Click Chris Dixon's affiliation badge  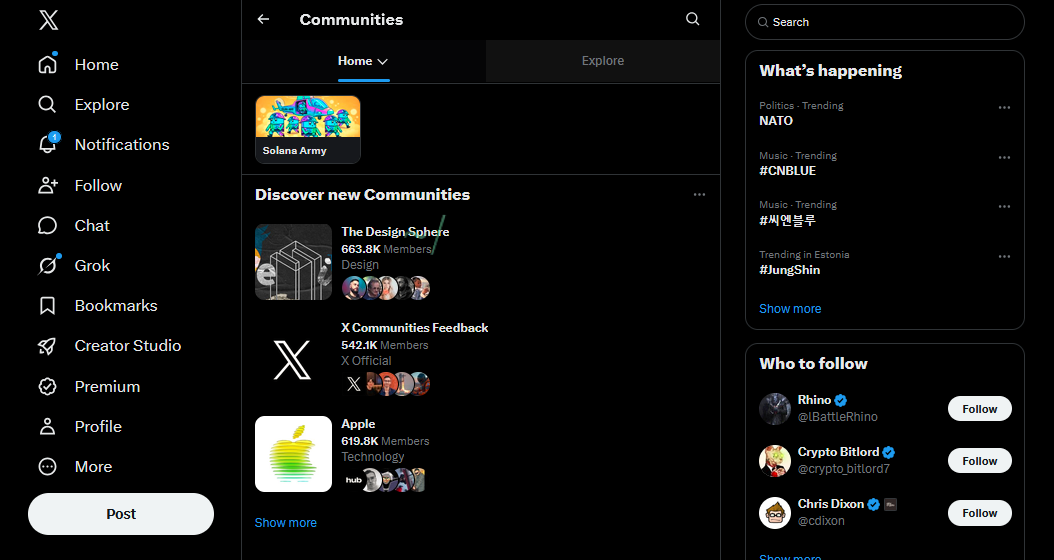point(890,504)
